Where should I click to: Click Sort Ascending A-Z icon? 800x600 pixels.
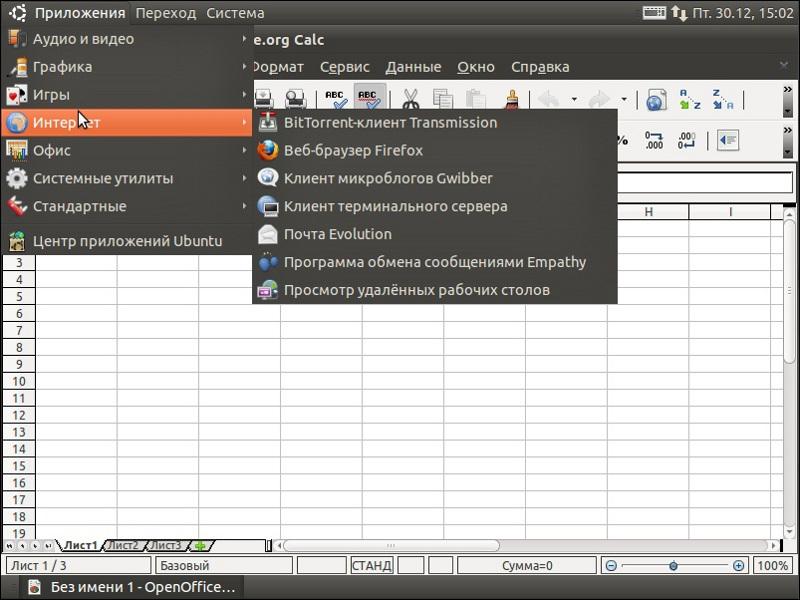690,99
